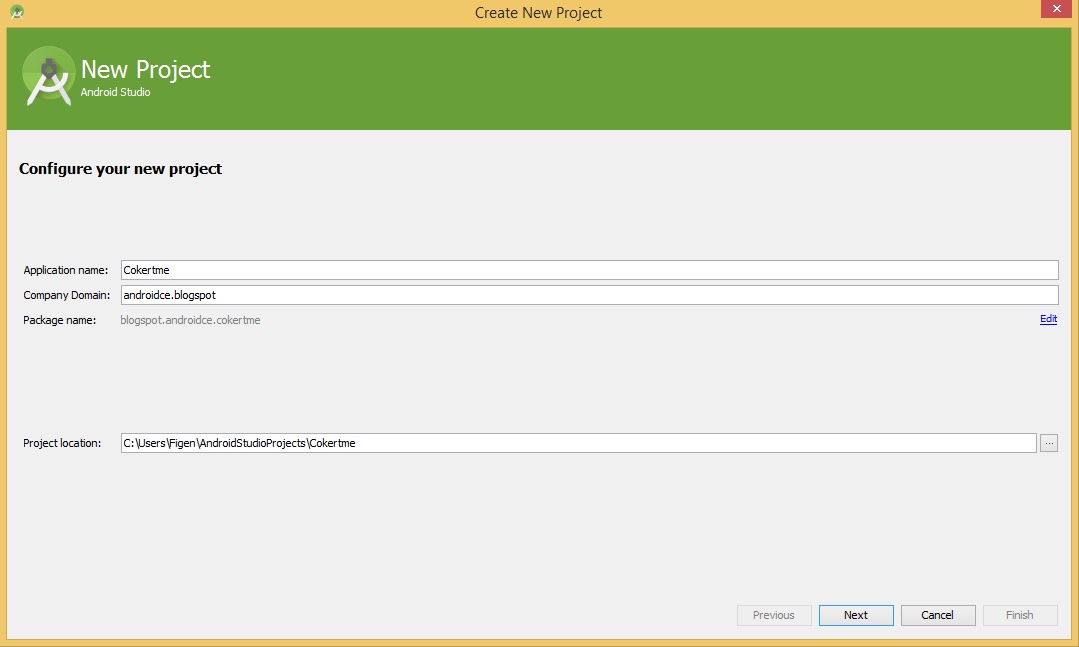Click the Project location path field
This screenshot has width=1079, height=647.
tap(578, 443)
